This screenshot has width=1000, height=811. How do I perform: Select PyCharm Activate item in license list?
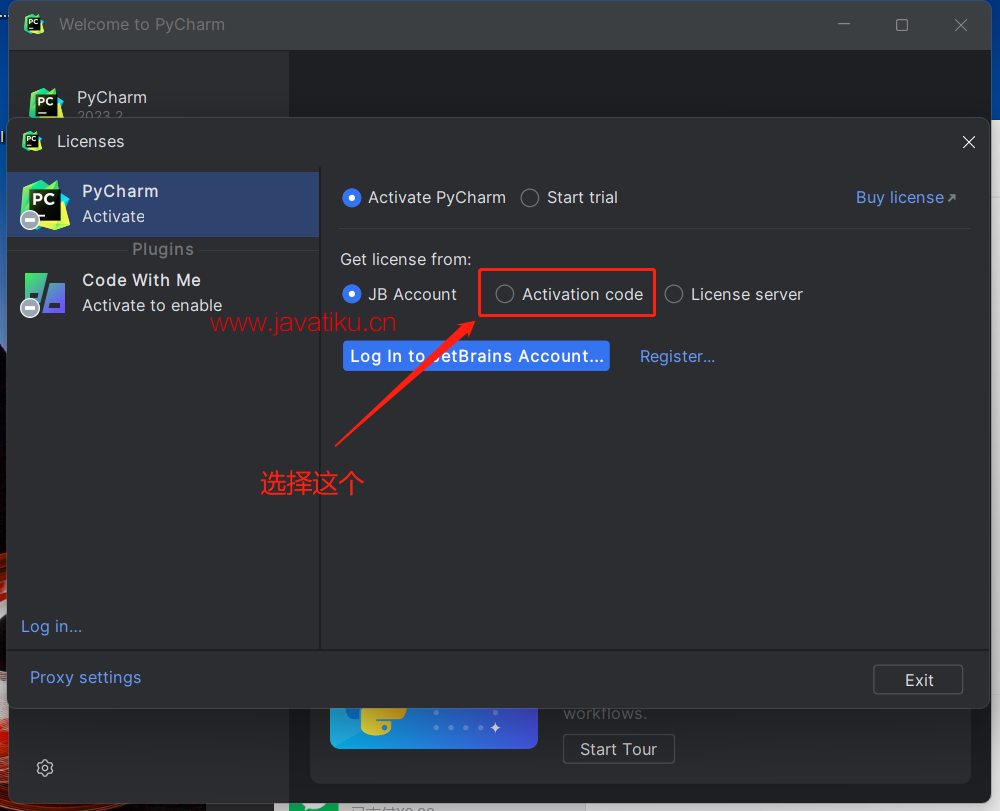[x=163, y=204]
